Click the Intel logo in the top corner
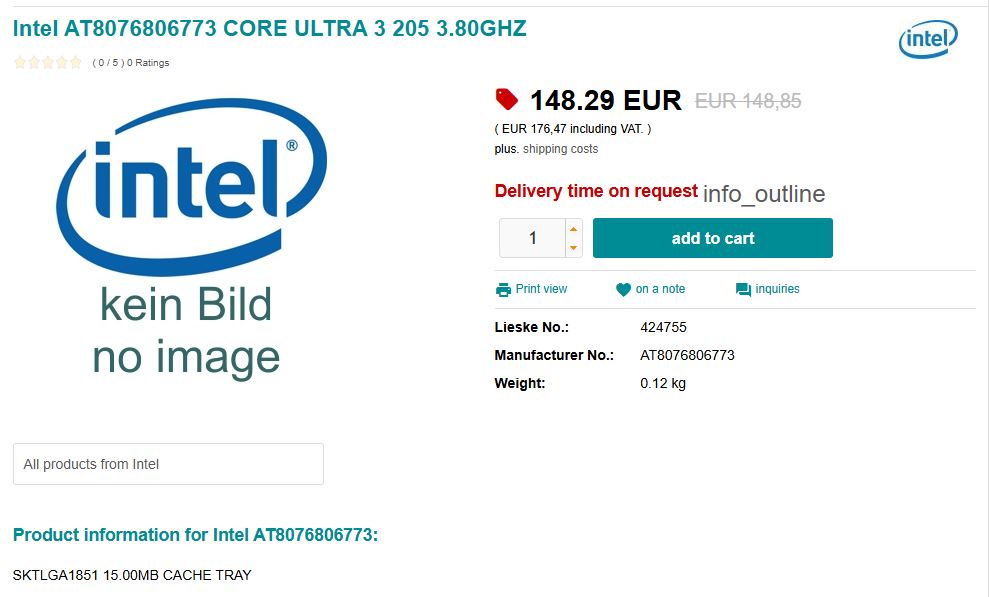 tap(927, 38)
